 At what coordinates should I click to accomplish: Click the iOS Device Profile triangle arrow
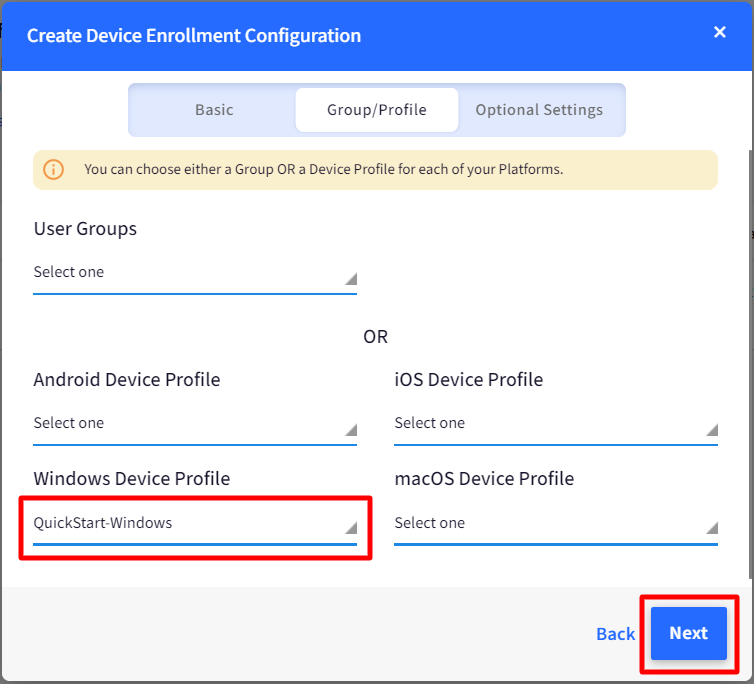pos(711,430)
